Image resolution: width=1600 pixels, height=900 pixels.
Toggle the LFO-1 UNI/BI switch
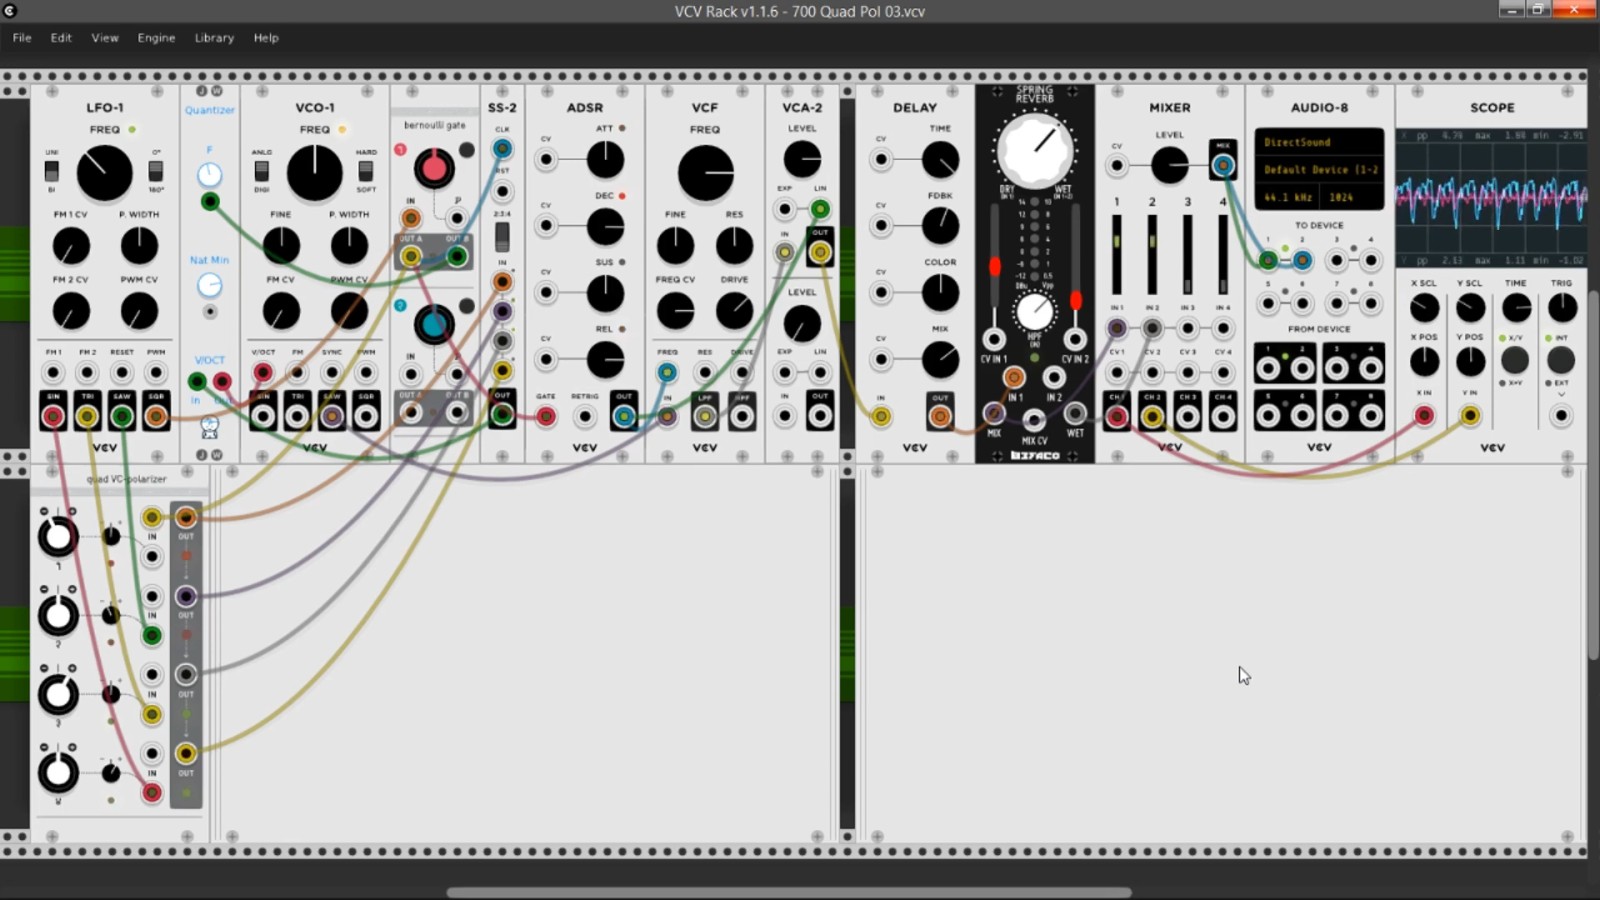(52, 170)
